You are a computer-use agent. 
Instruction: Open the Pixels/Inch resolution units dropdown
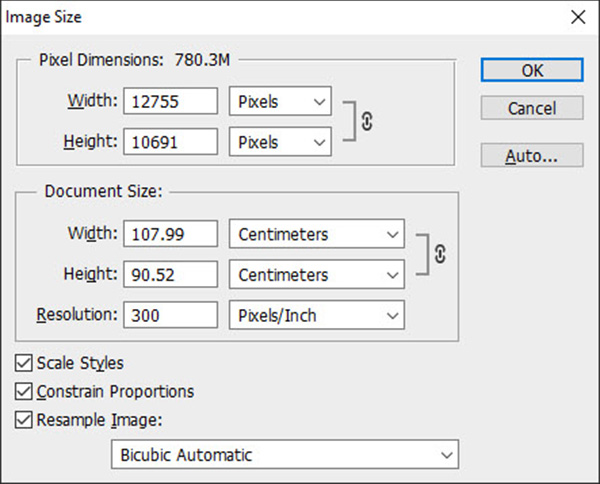coord(317,315)
